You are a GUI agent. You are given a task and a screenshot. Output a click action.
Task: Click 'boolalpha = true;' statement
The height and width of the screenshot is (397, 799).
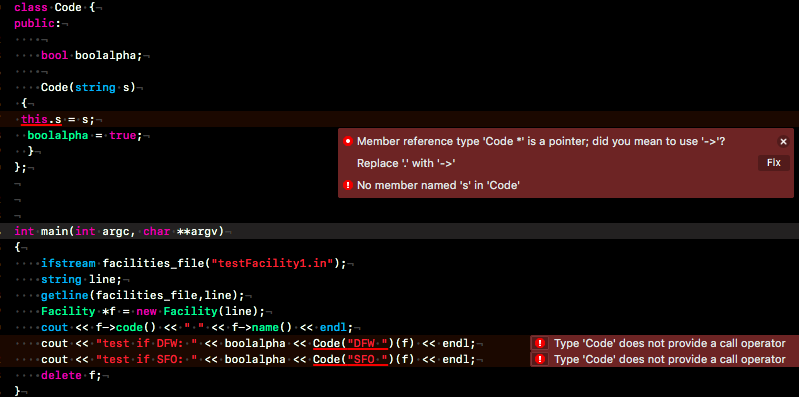[x=85, y=136]
